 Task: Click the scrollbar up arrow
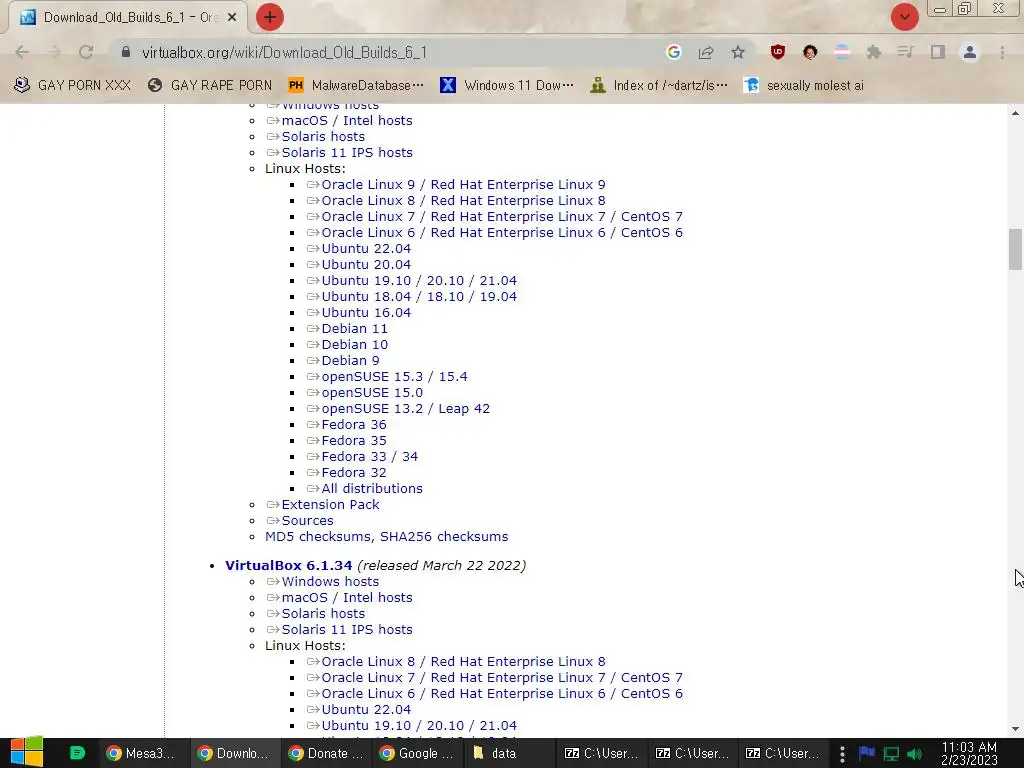point(1015,113)
